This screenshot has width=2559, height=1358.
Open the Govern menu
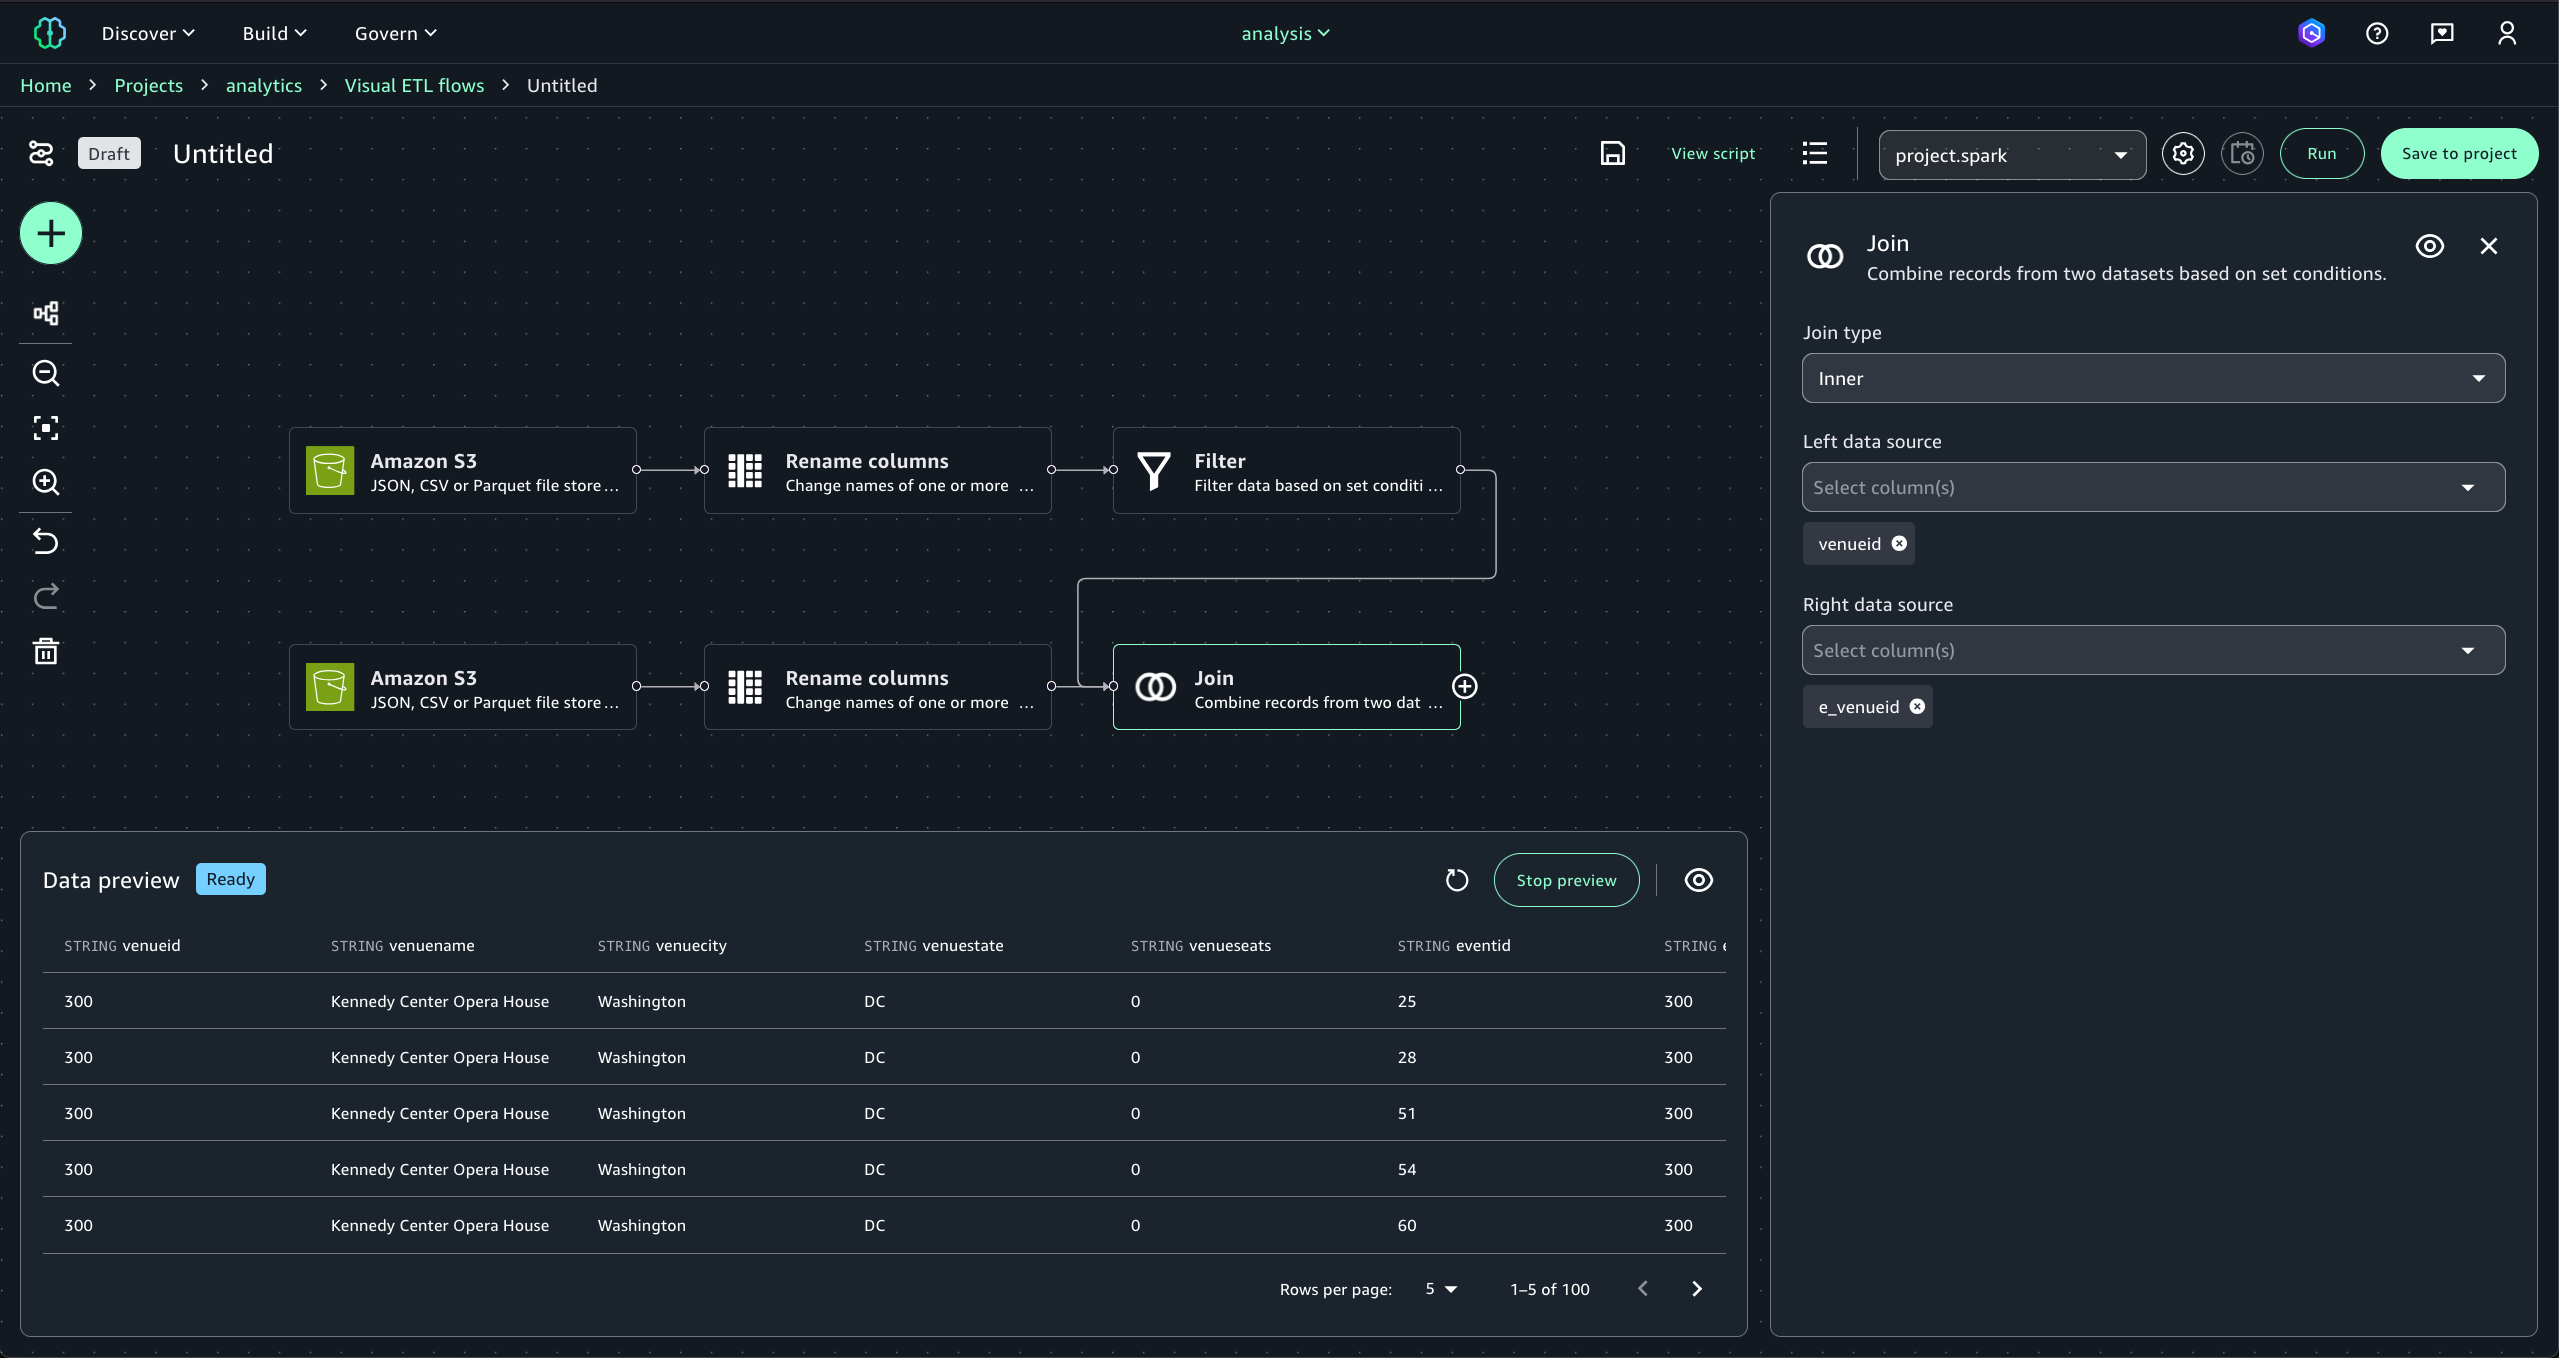coord(395,33)
